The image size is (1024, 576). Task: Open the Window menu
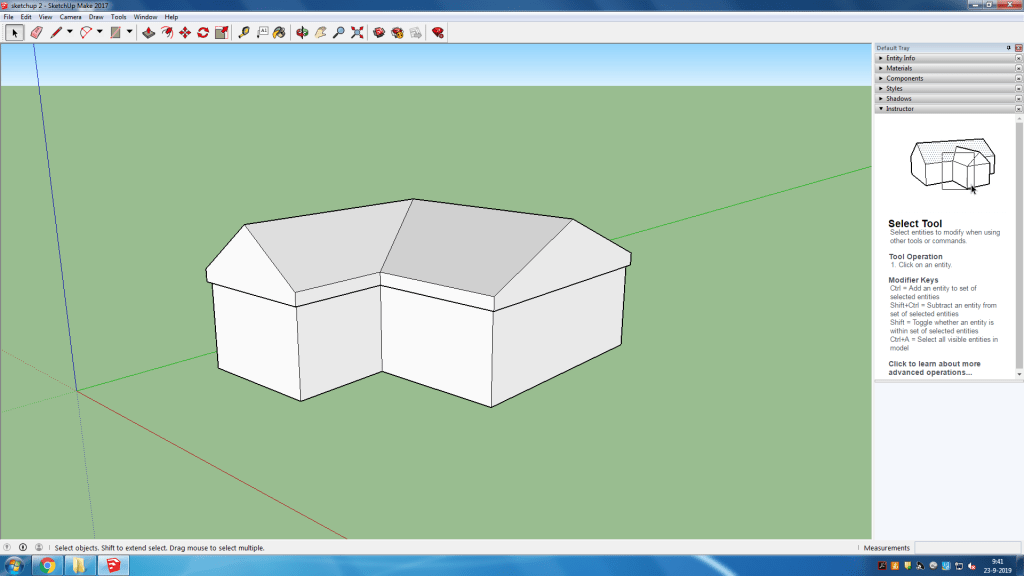(145, 17)
